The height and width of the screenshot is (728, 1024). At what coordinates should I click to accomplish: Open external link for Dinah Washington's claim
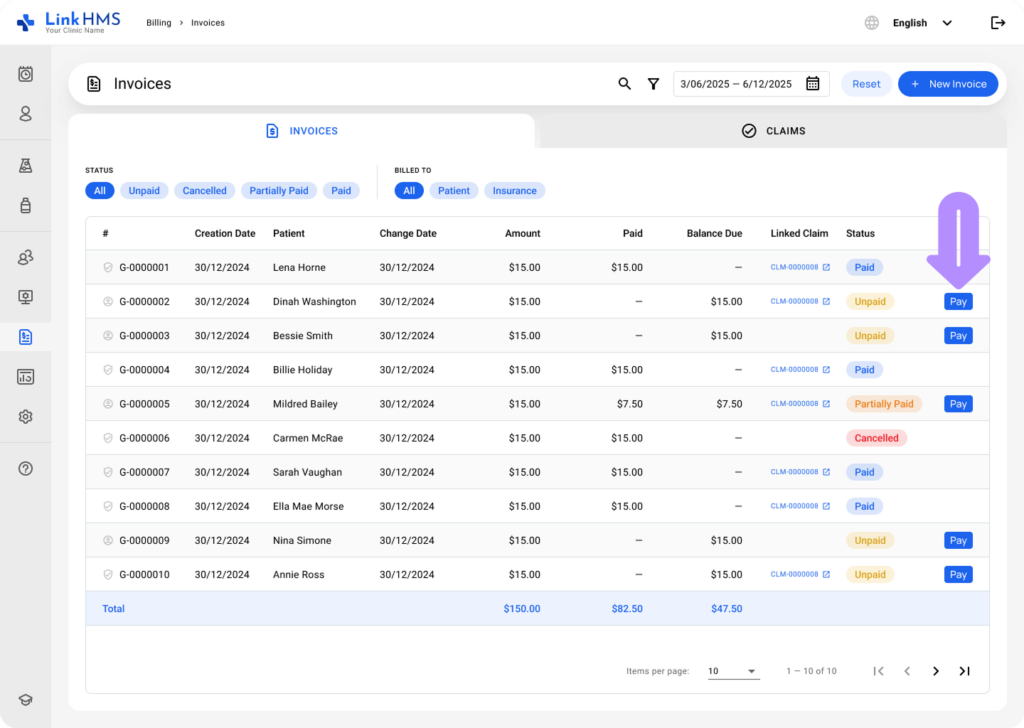[x=826, y=301]
